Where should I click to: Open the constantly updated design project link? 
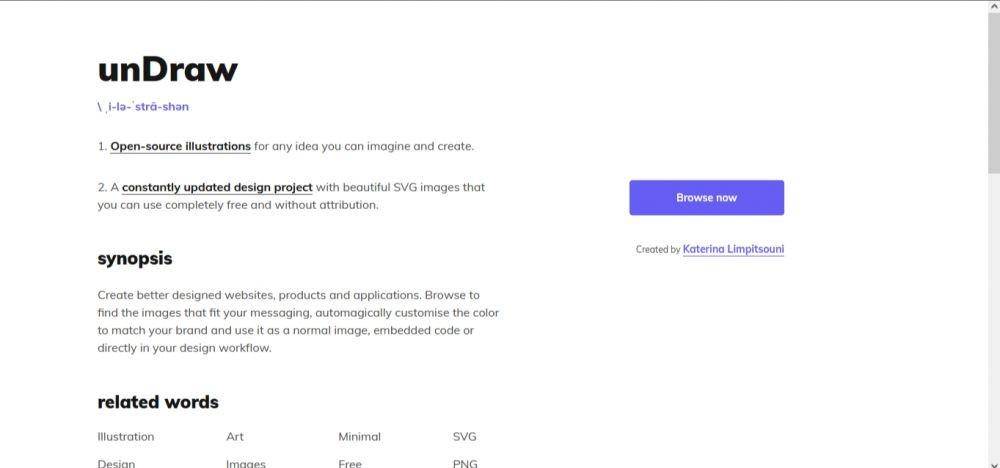(217, 187)
